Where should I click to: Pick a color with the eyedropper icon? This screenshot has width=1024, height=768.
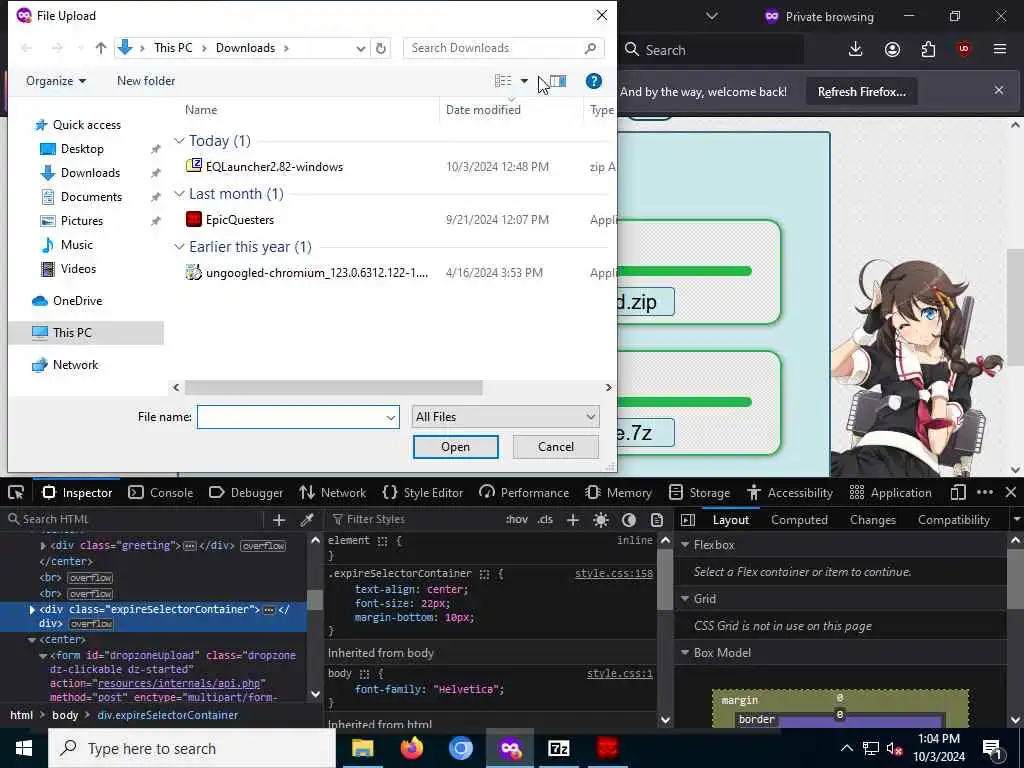coord(306,519)
